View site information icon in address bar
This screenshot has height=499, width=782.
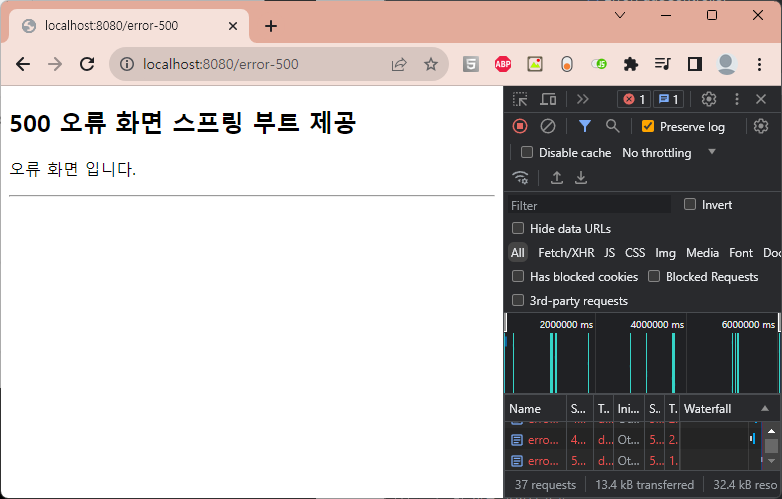(127, 64)
